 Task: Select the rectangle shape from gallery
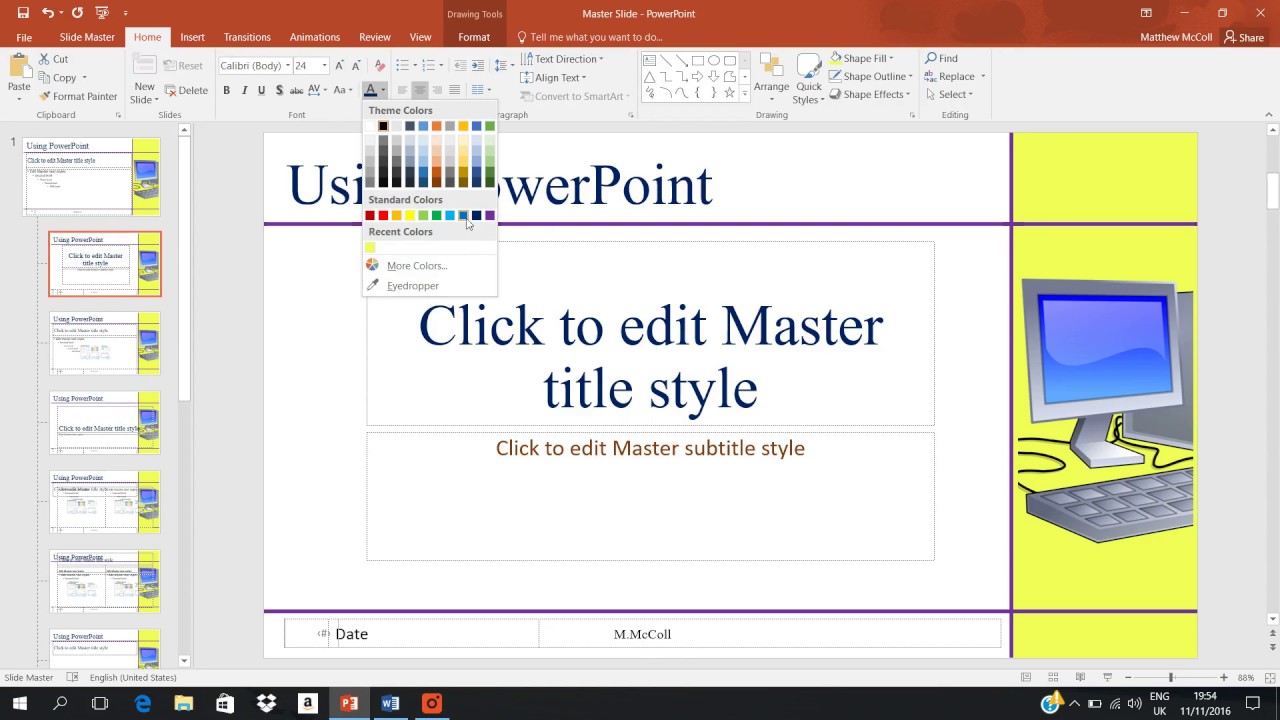(698, 60)
